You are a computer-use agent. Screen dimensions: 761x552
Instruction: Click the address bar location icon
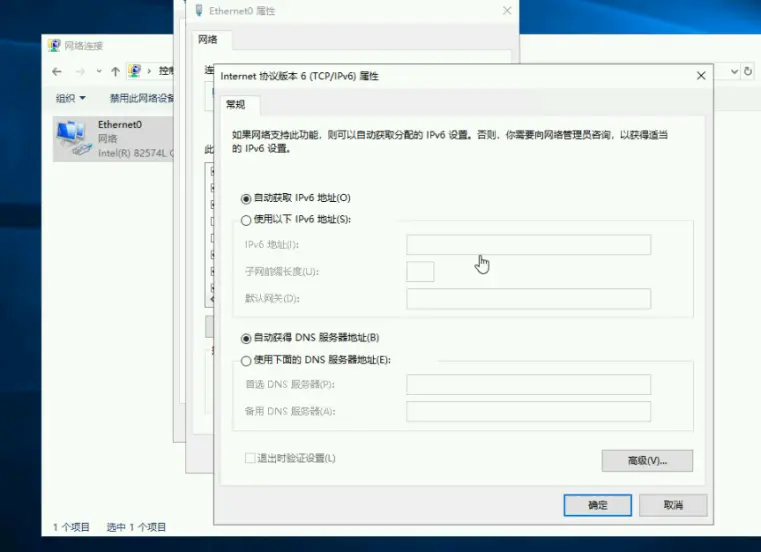tap(135, 72)
